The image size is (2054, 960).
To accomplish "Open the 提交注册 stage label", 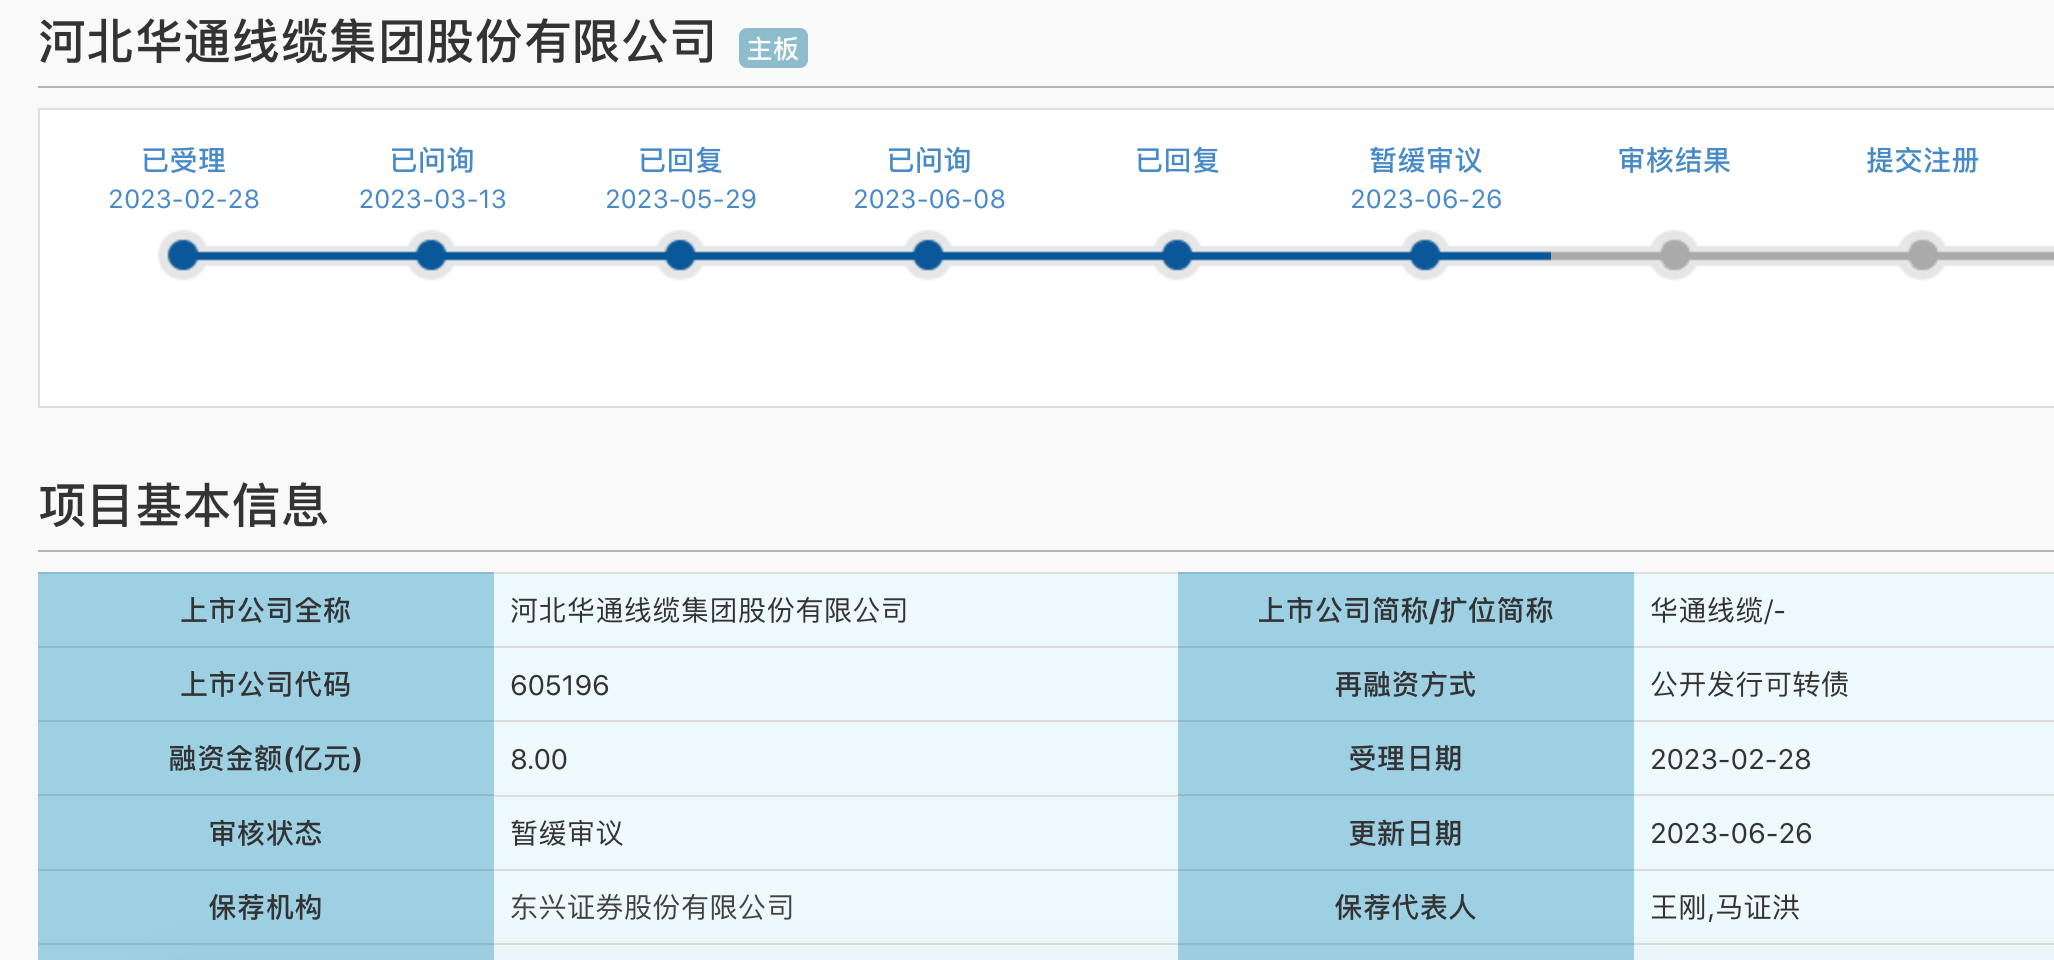I will 1922,160.
